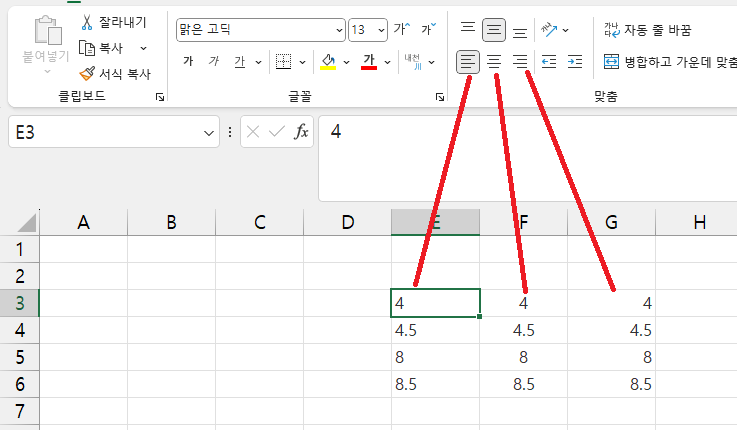
Task: Select the Align Left icon
Action: 468,62
